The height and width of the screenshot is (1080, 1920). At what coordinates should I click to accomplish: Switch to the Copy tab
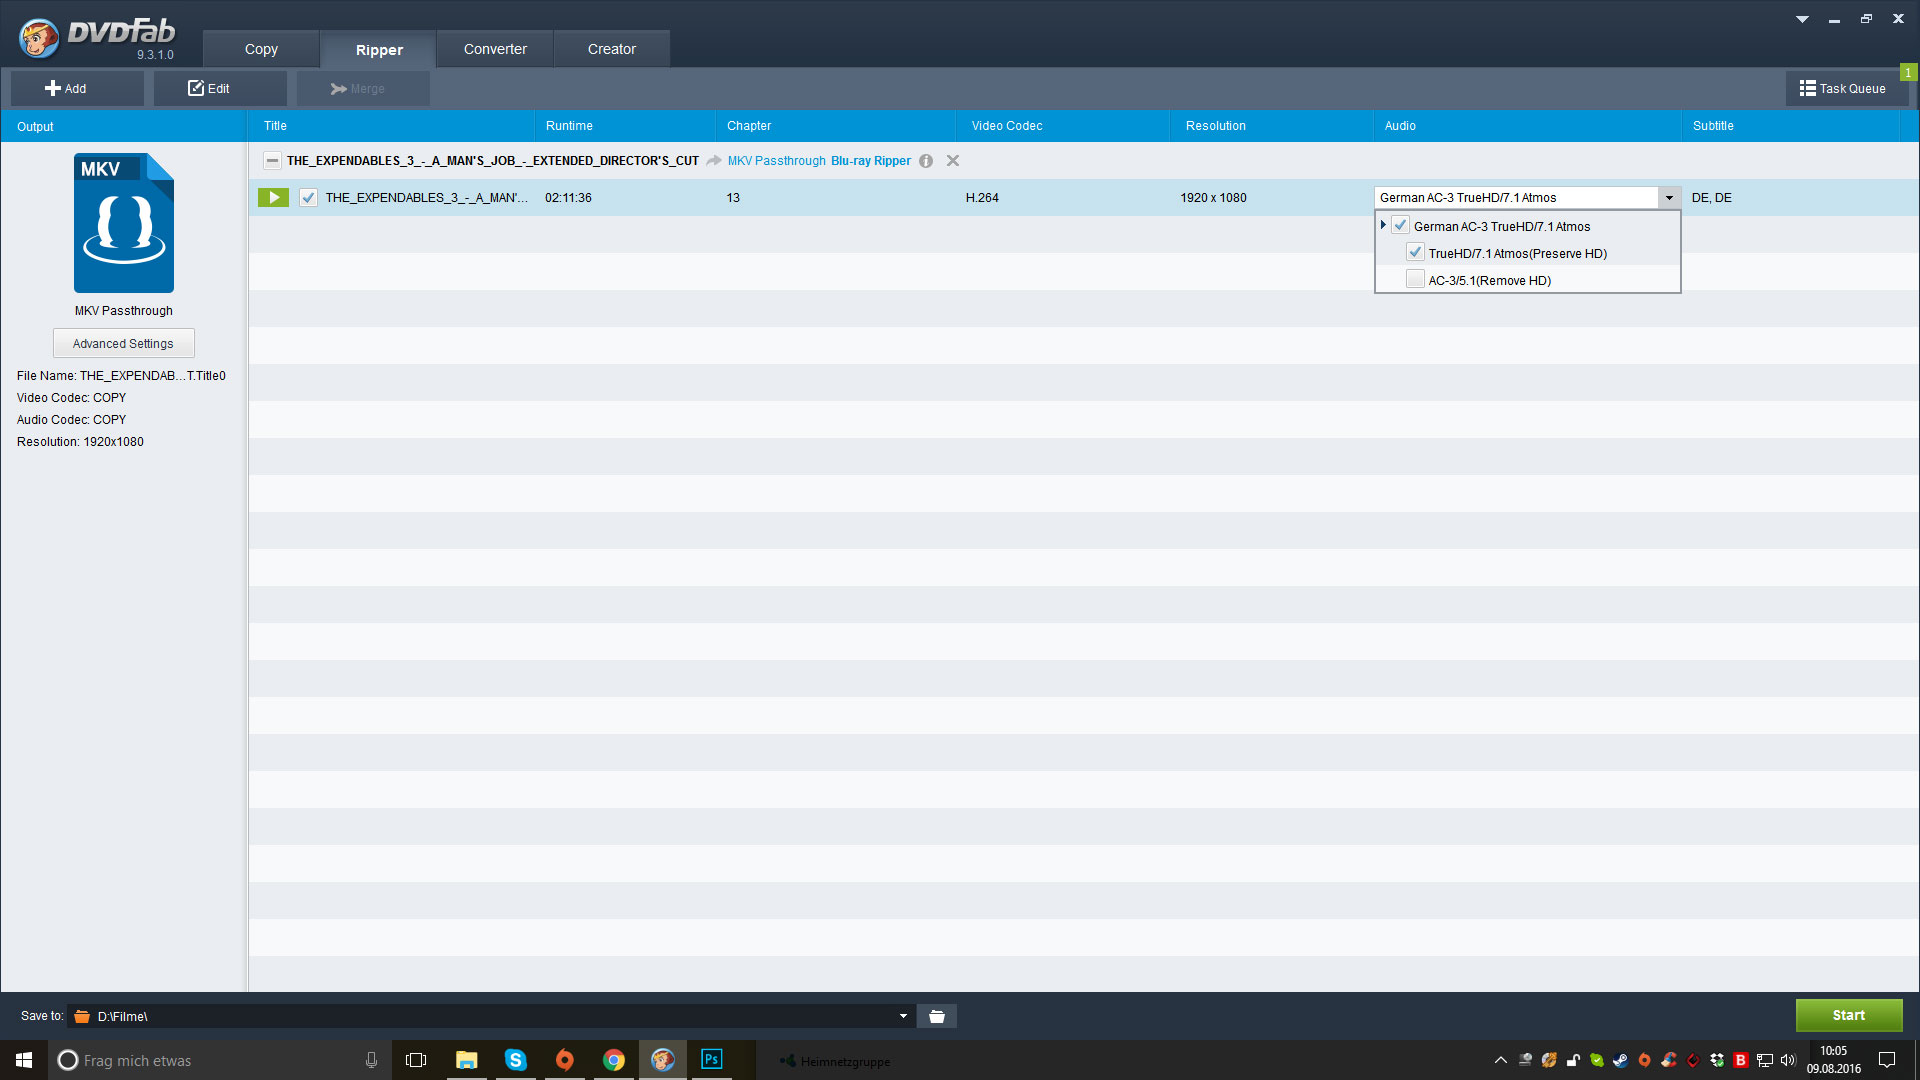(261, 49)
